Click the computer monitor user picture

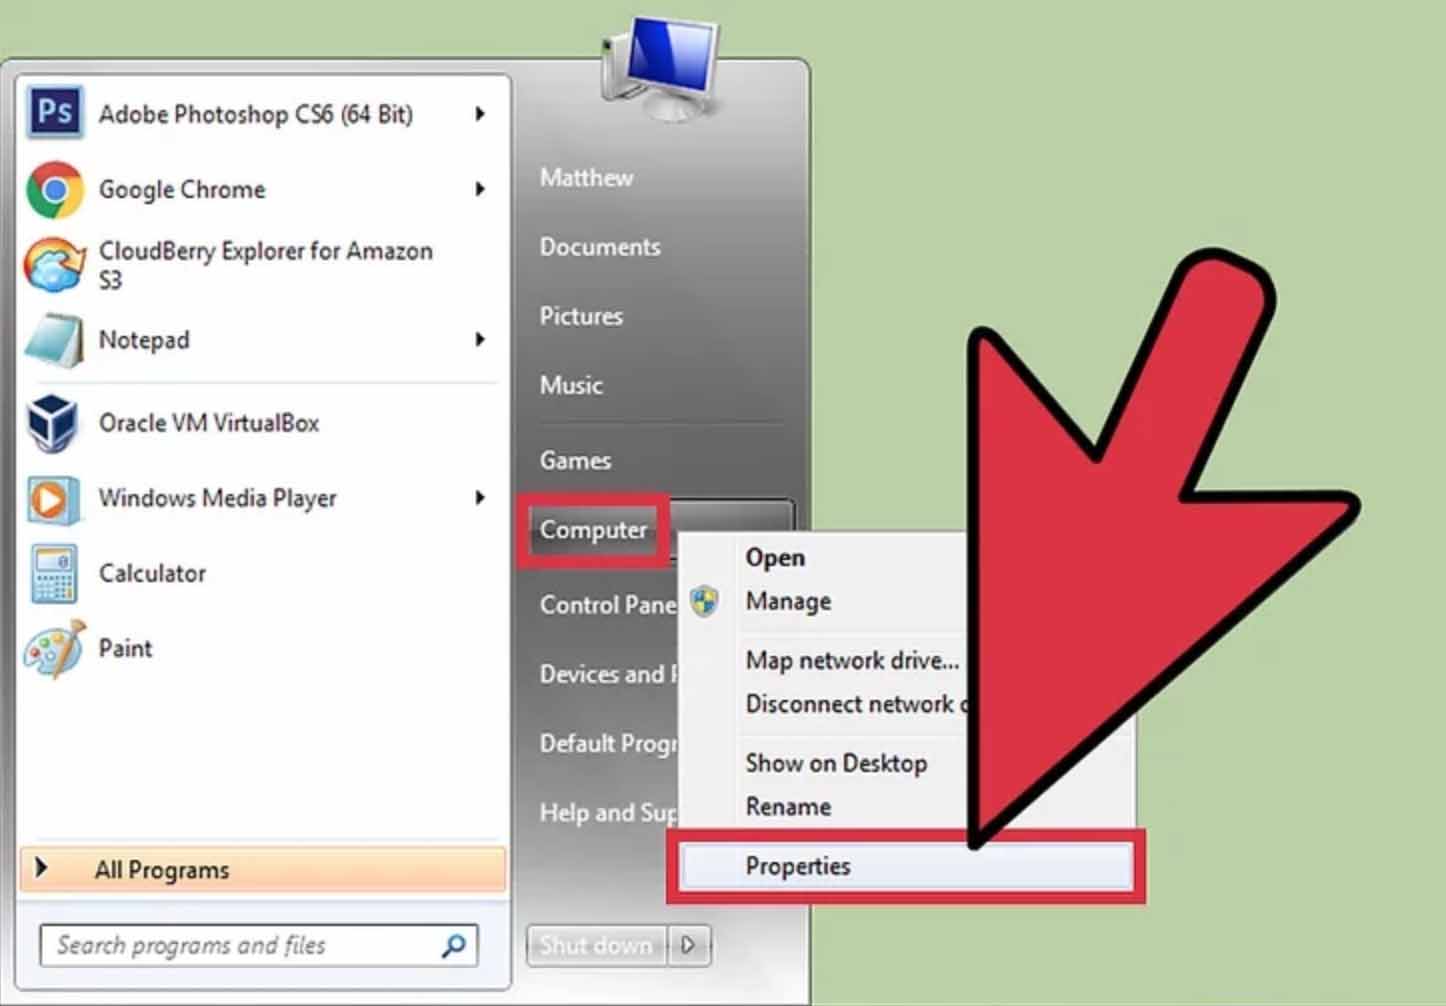(660, 68)
